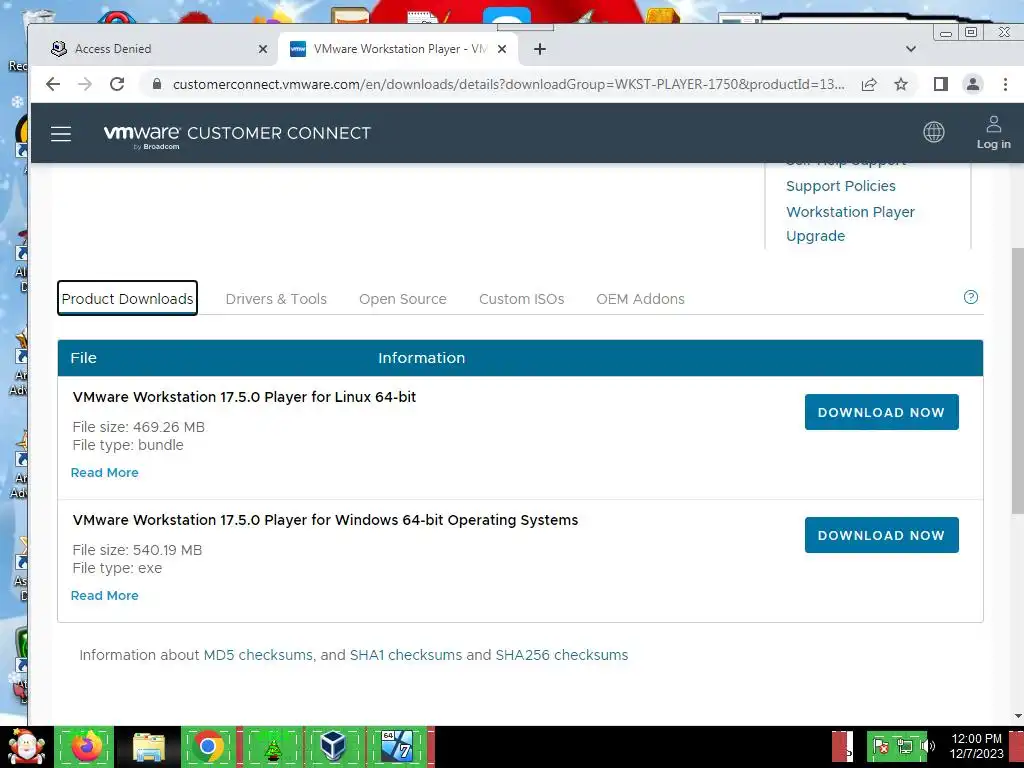1024x768 pixels.
Task: Switch to Custom ISOs tab
Action: (x=522, y=299)
